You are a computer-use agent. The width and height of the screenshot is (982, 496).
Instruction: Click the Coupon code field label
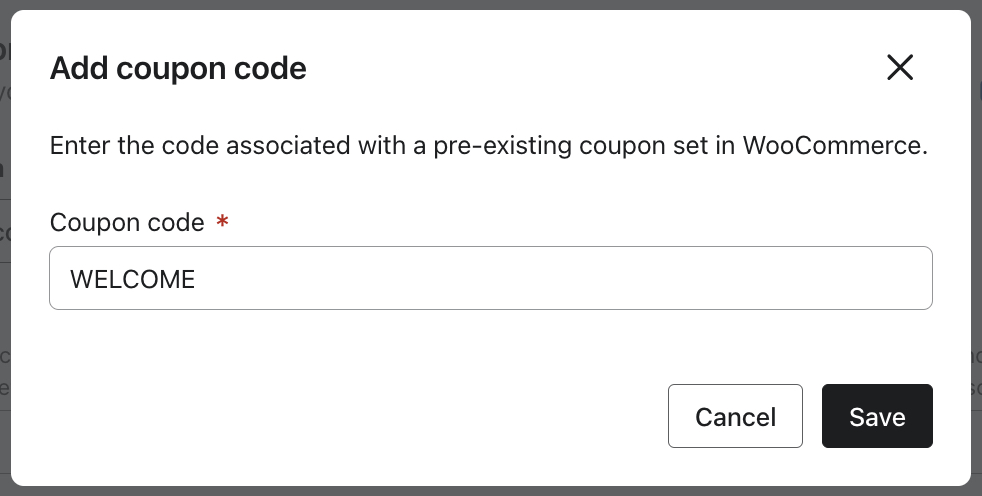pos(127,222)
